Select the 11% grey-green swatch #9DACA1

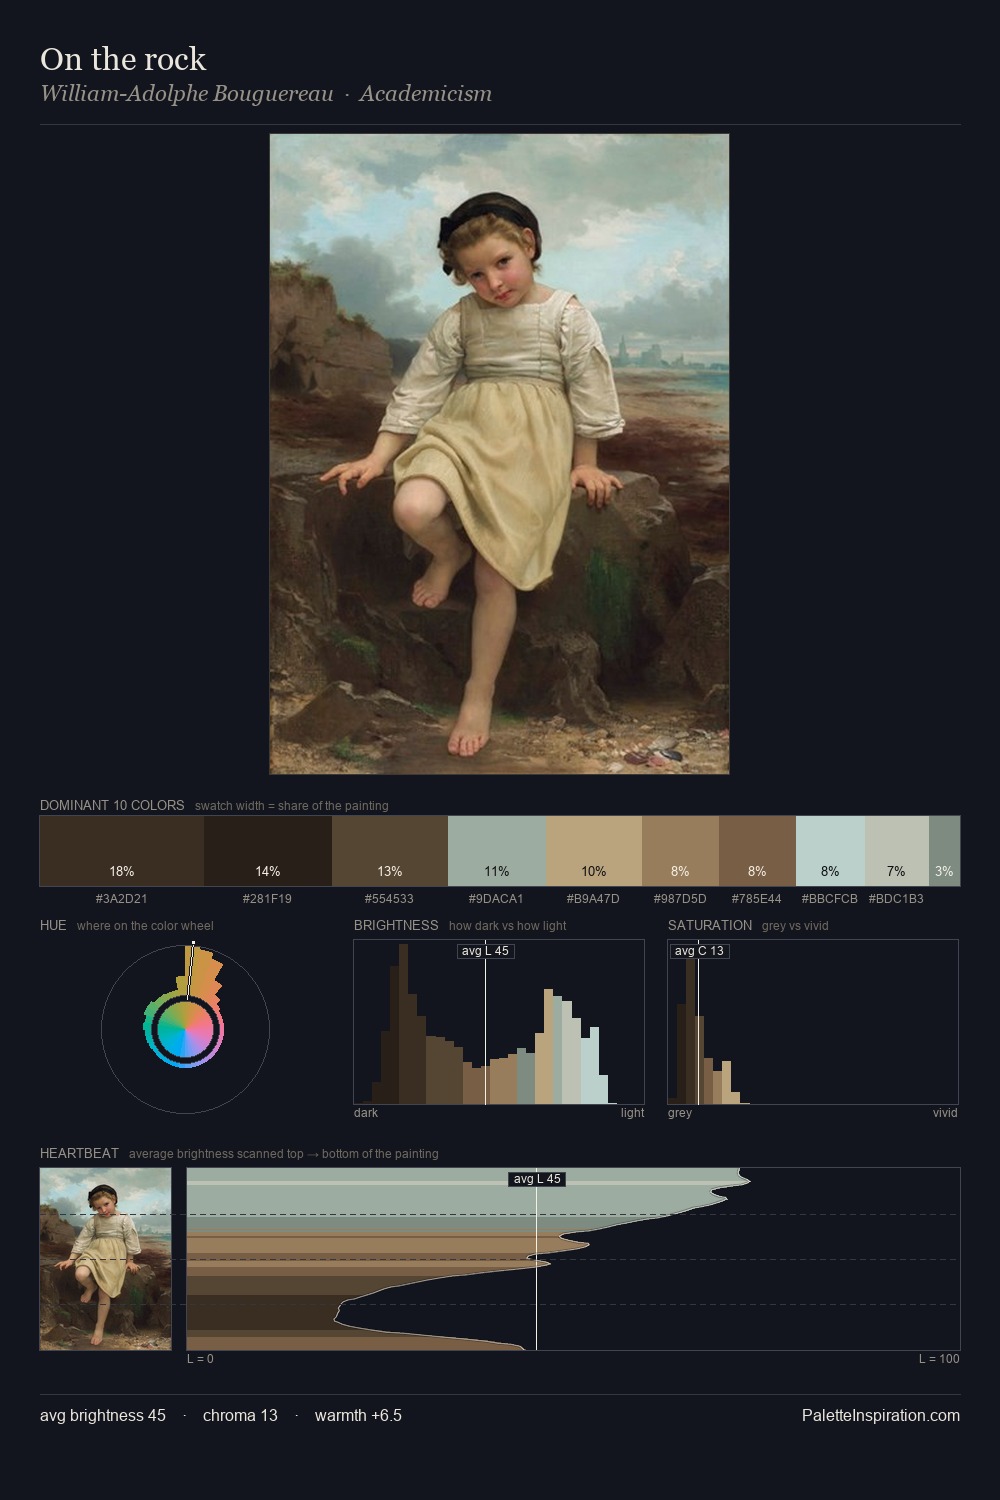pos(497,851)
